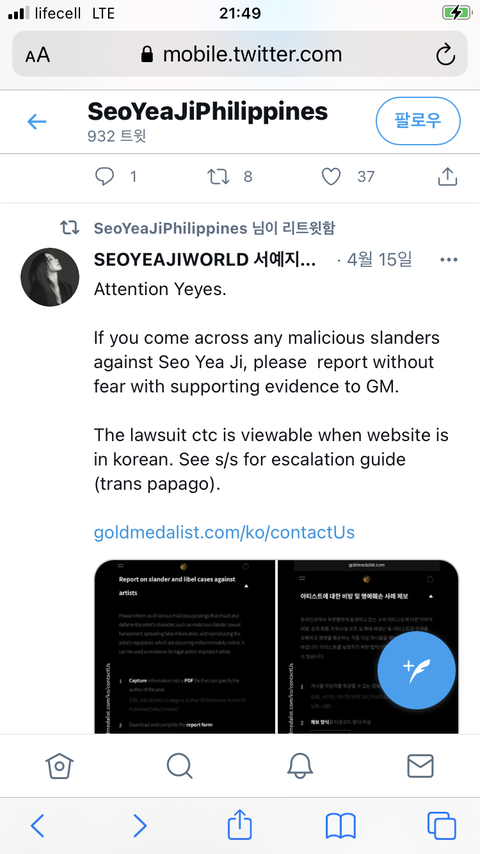Image resolution: width=480 pixels, height=854 pixels.
Task: Tap the back arrow beside SeoYeaJiPhilippines
Action: pyautogui.click(x=37, y=121)
